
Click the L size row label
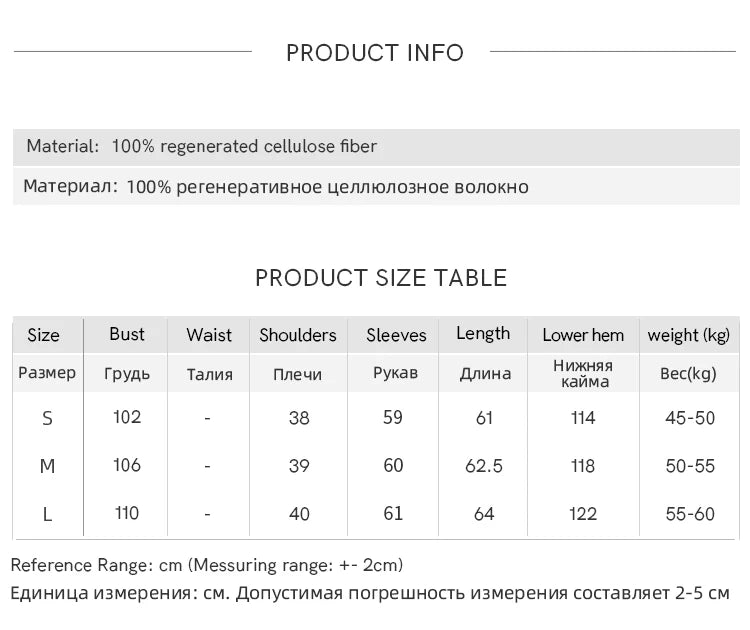pyautogui.click(x=47, y=514)
